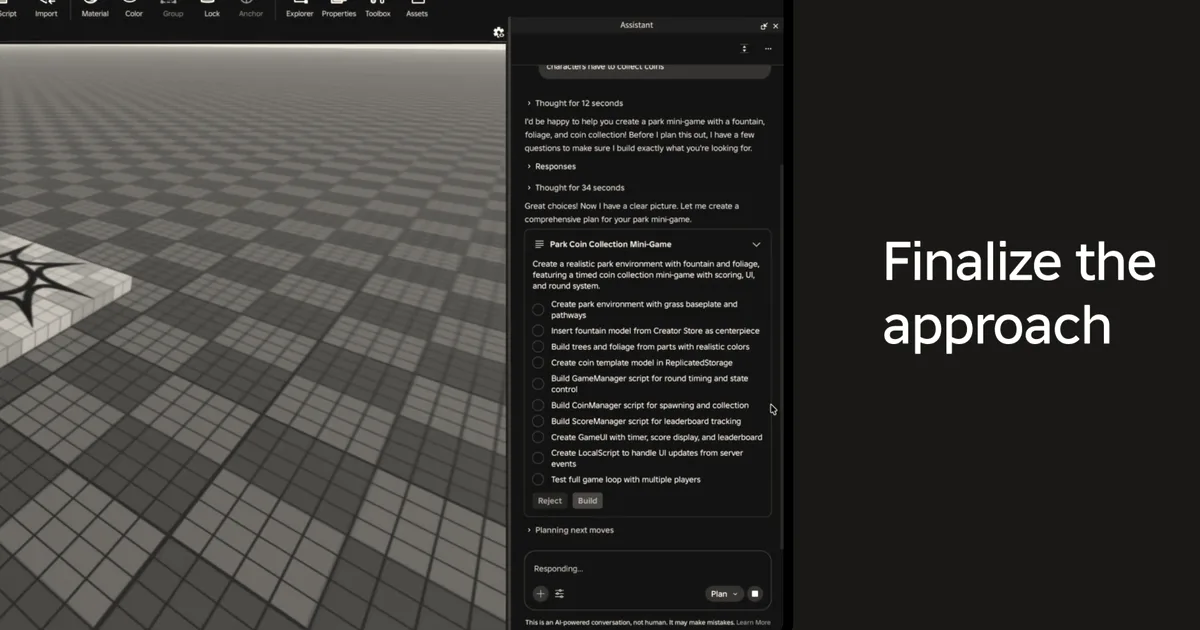Open the Material tool in toolbar

(95, 10)
